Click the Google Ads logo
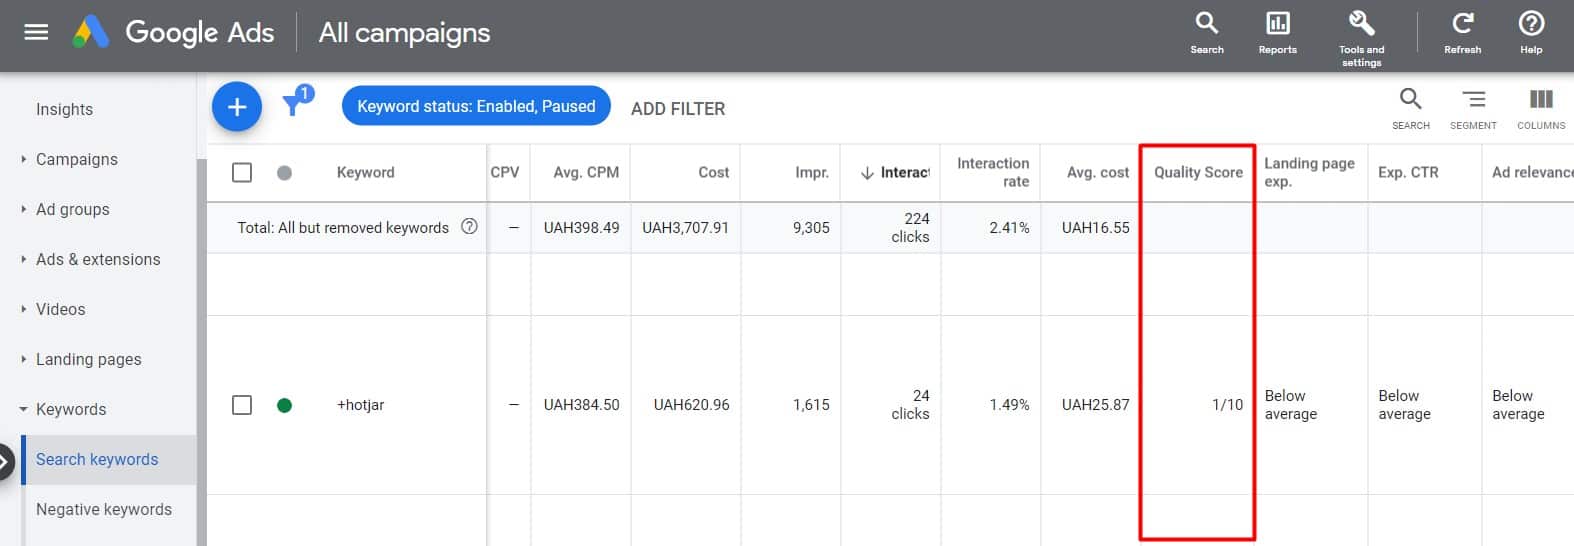Viewport: 1574px width, 546px height. pos(173,33)
